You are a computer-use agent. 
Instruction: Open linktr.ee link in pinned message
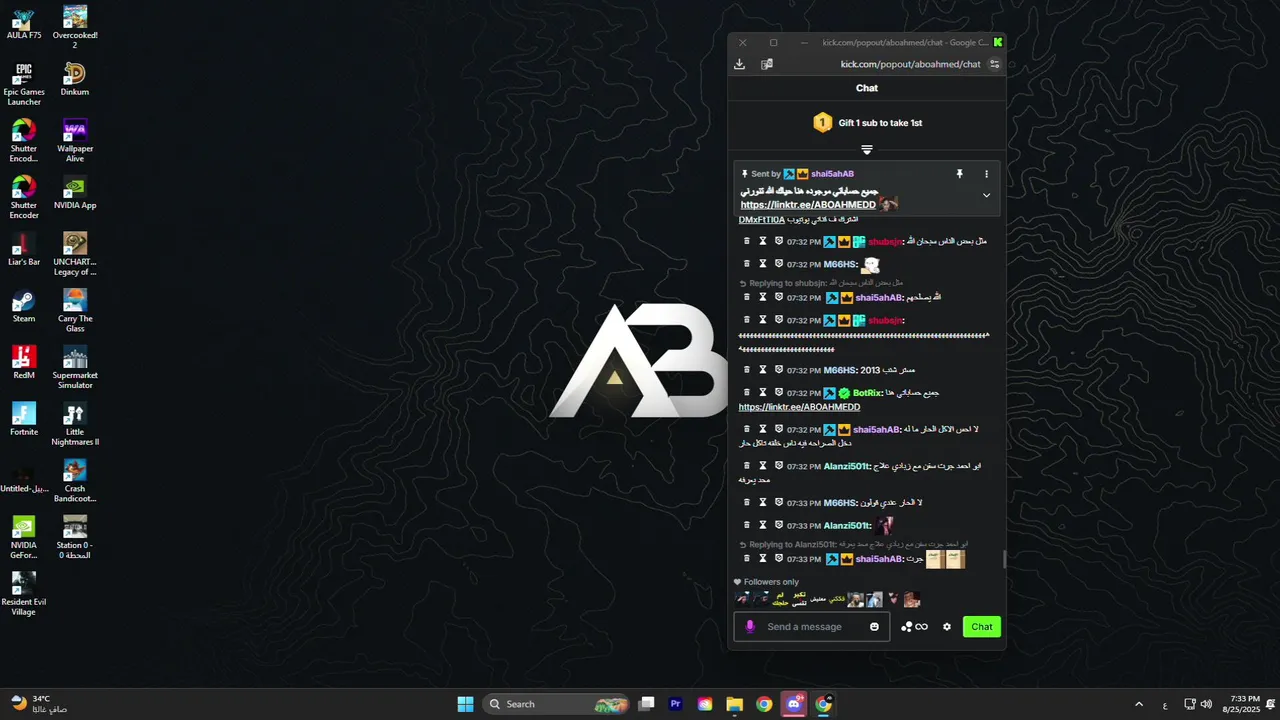point(808,205)
